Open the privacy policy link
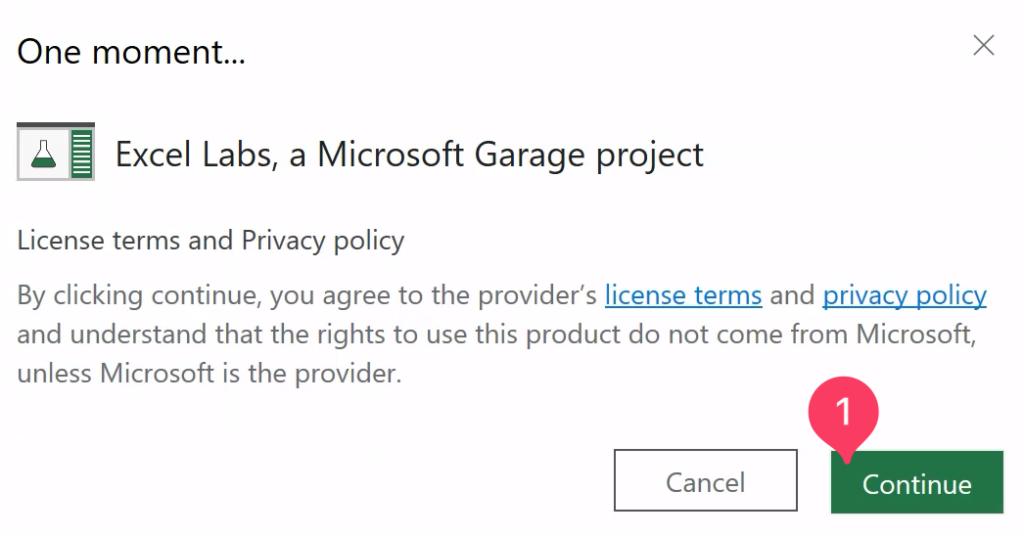Viewport: 1024px width, 536px height. (904, 296)
